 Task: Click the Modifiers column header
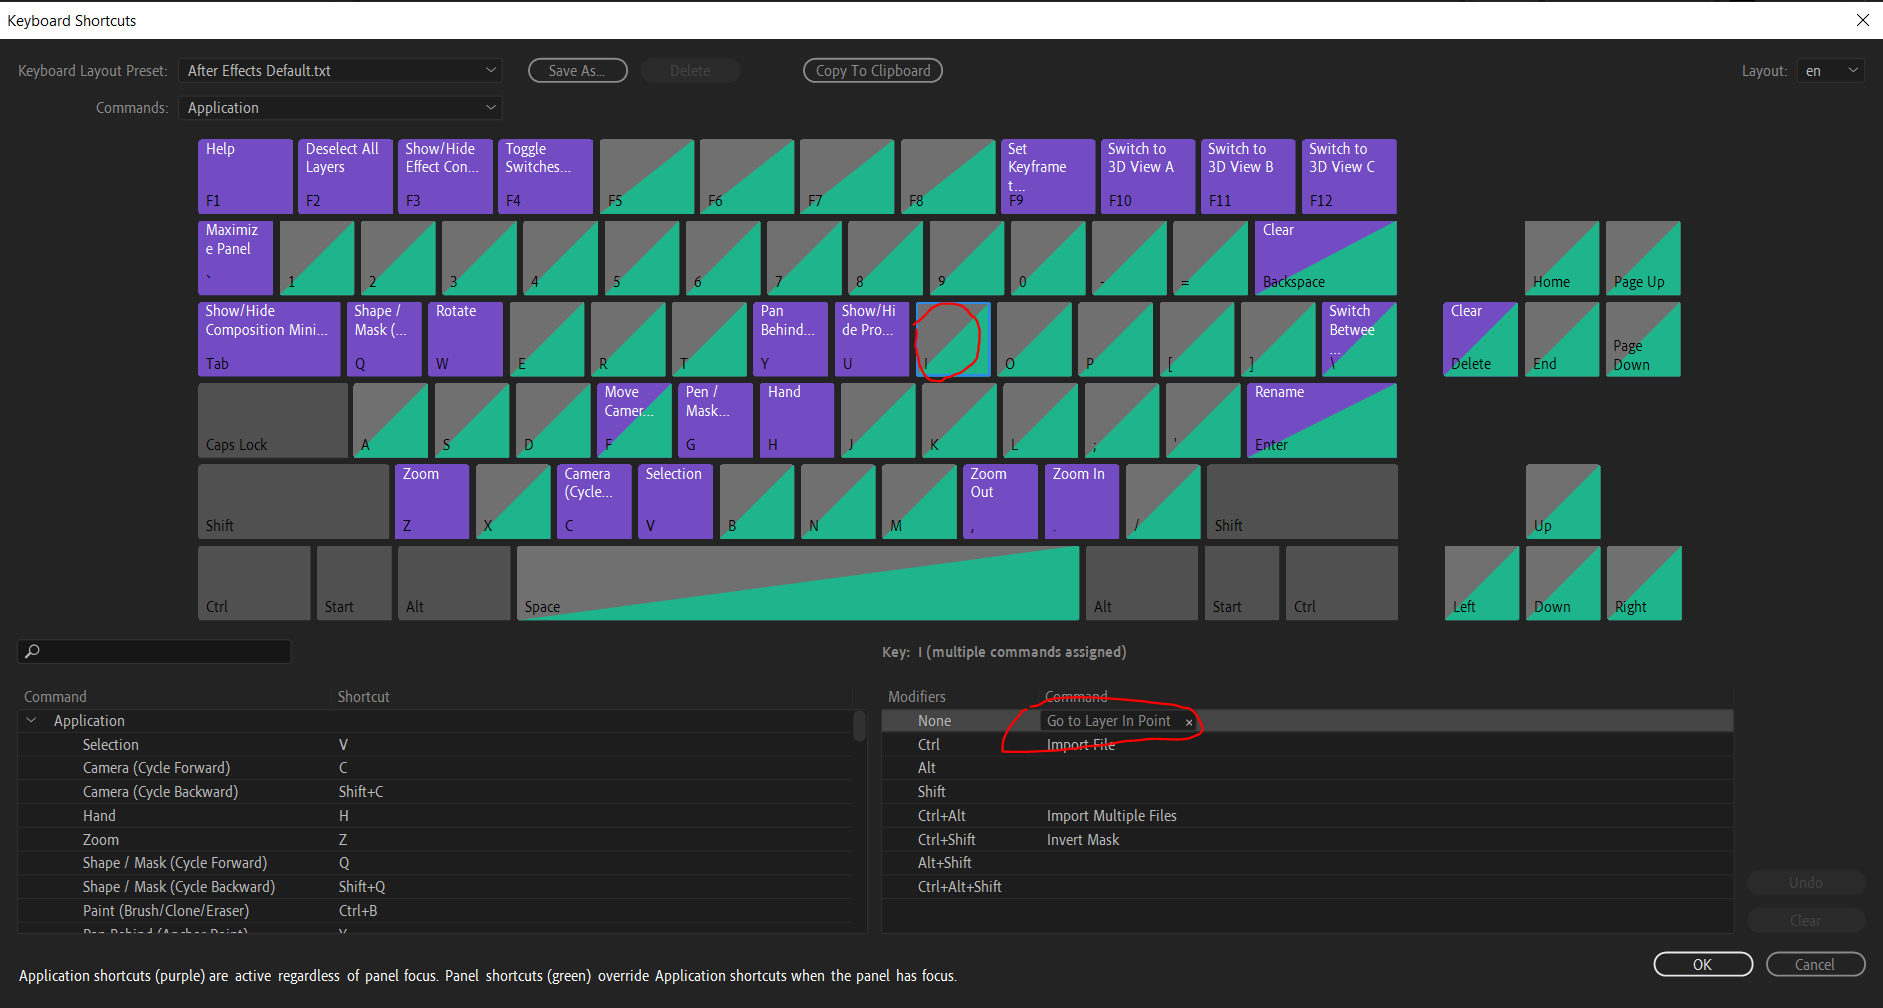tap(917, 697)
